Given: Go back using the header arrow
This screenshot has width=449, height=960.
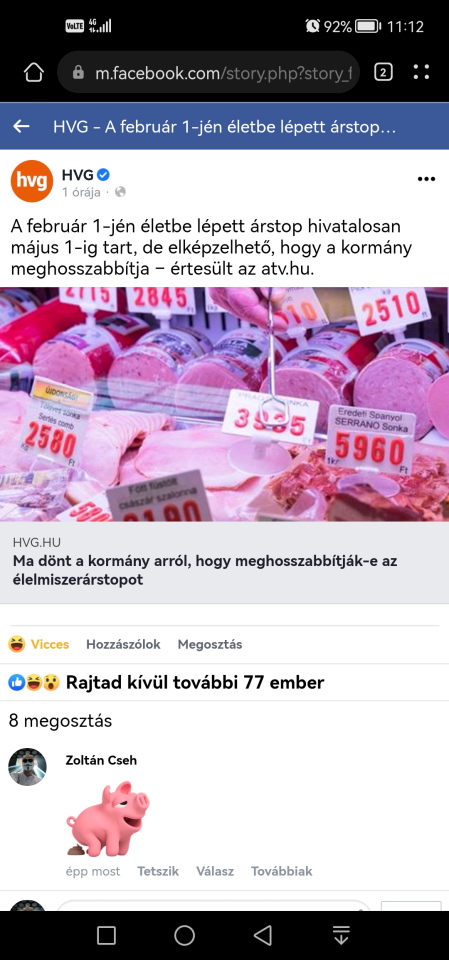Looking at the screenshot, I should (x=21, y=126).
